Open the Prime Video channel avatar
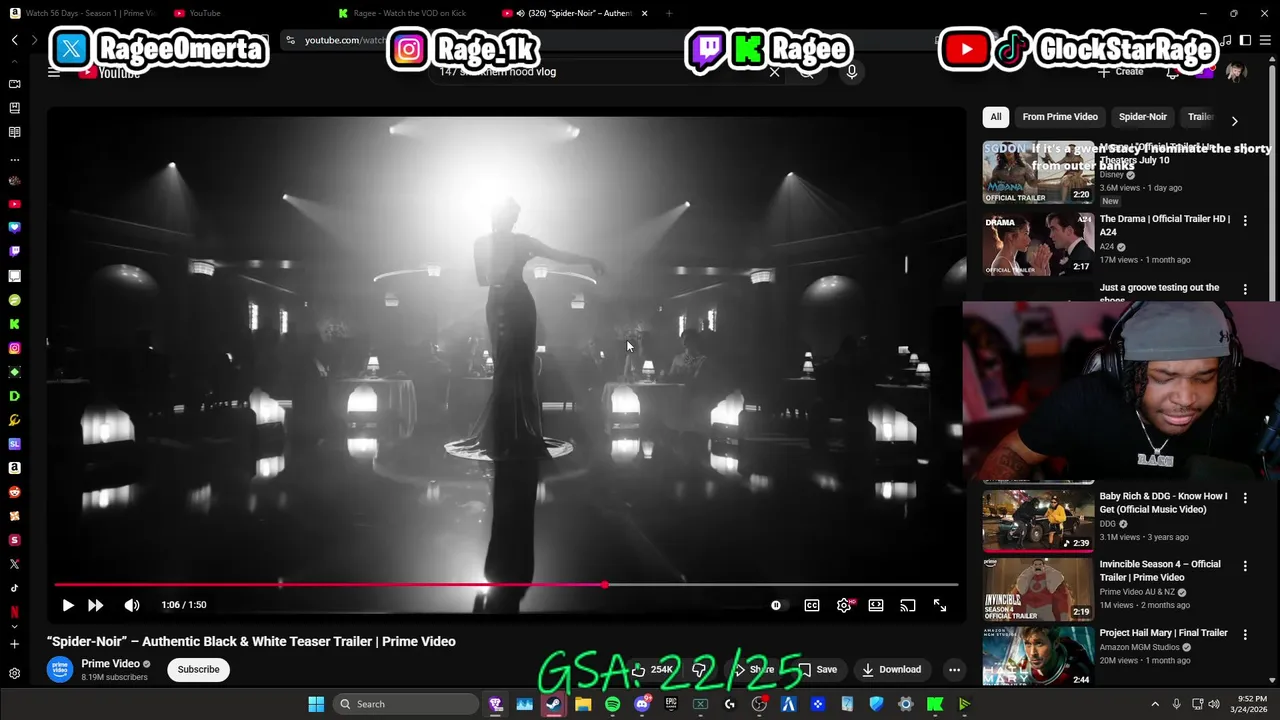 click(x=60, y=669)
